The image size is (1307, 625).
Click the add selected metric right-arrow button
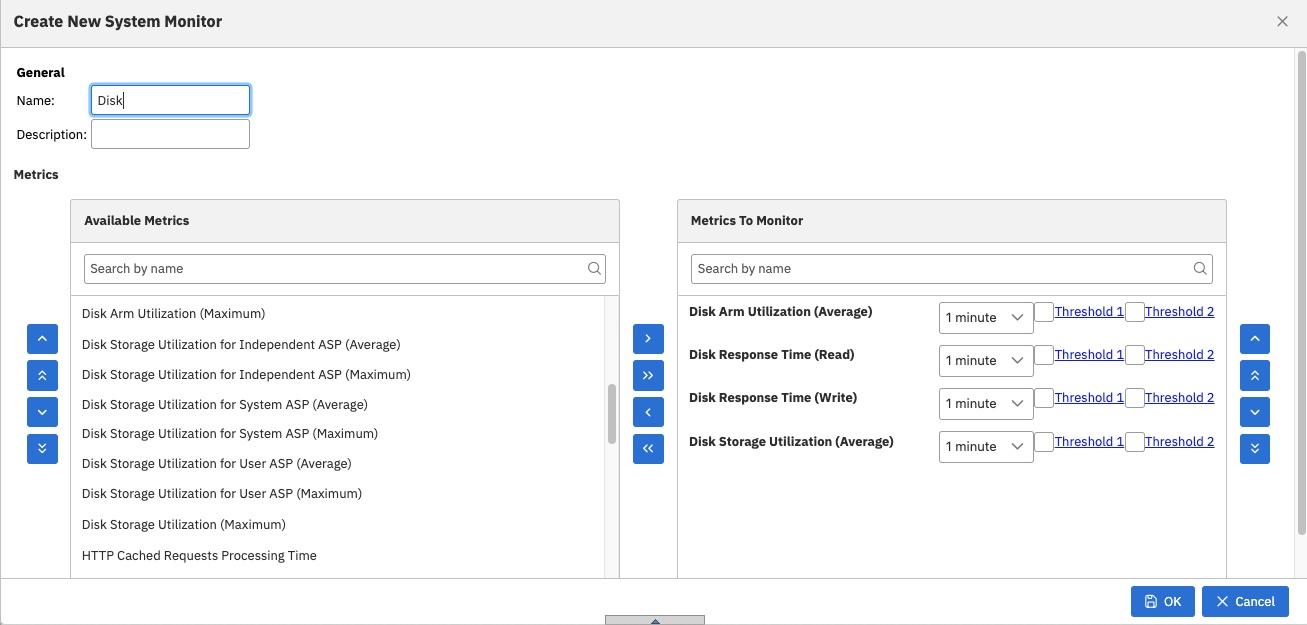(x=648, y=339)
